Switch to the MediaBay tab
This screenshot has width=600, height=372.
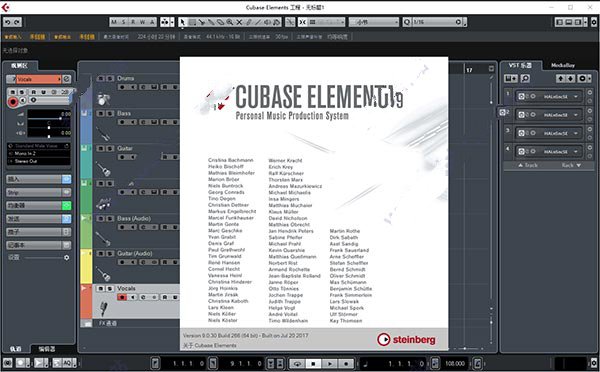[x=562, y=65]
